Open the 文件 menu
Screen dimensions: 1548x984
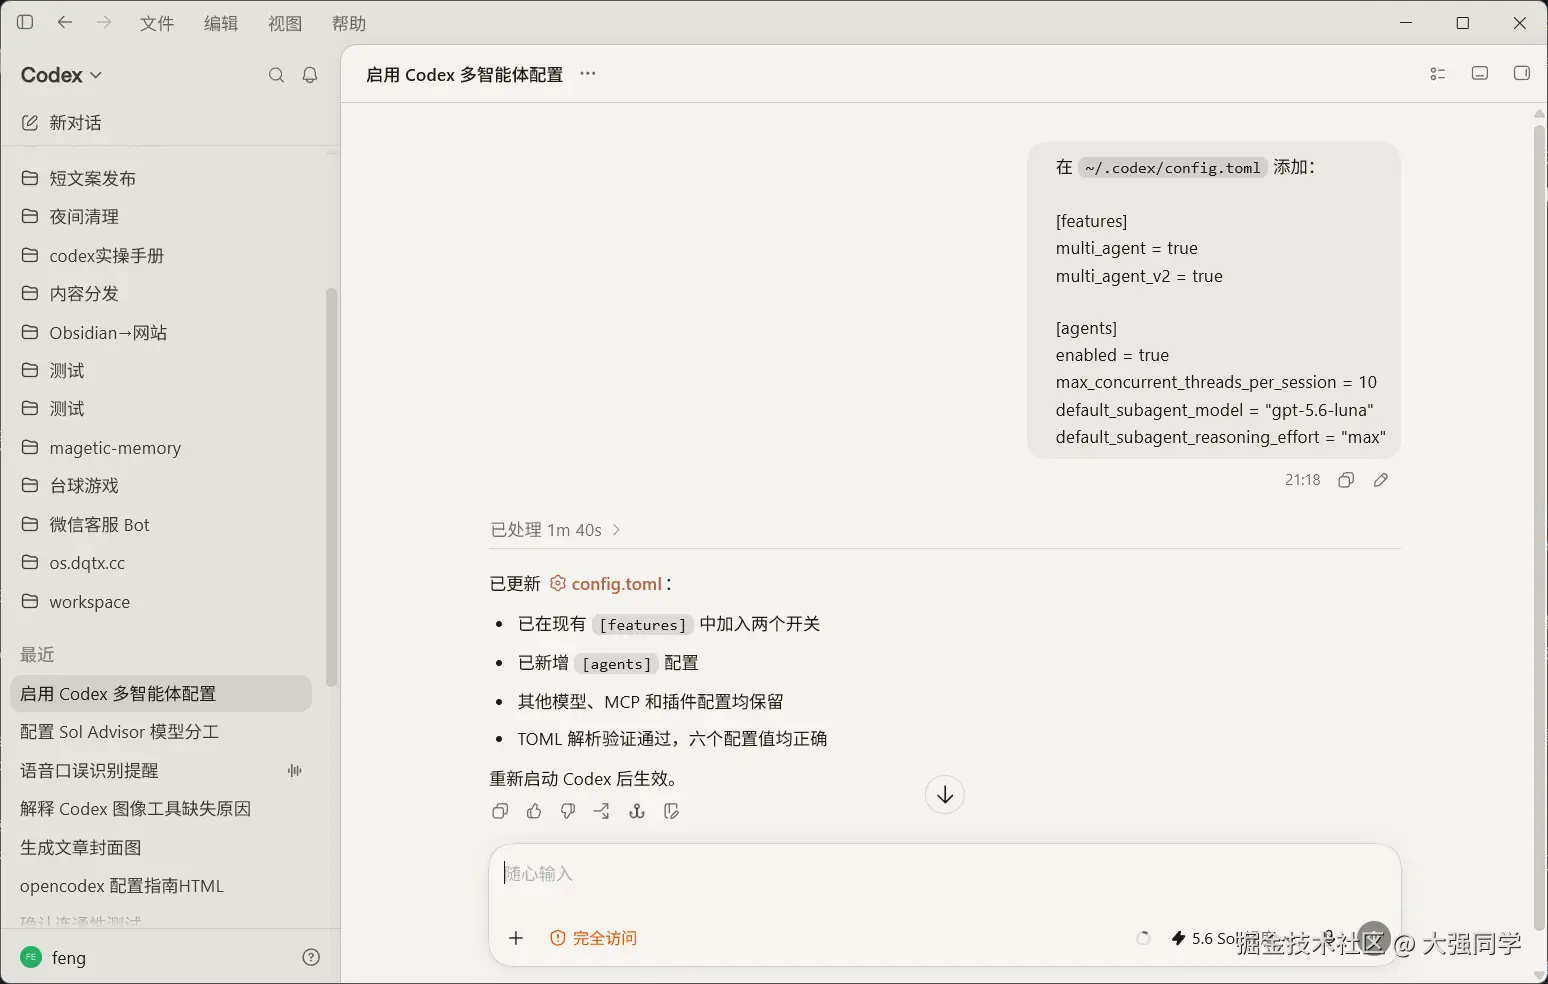tap(157, 23)
